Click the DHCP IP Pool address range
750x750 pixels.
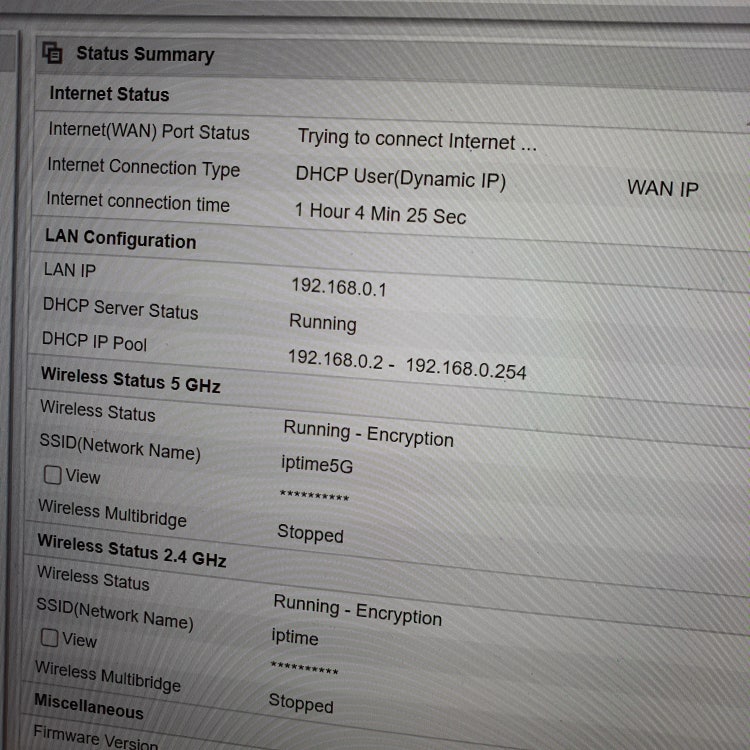[406, 365]
